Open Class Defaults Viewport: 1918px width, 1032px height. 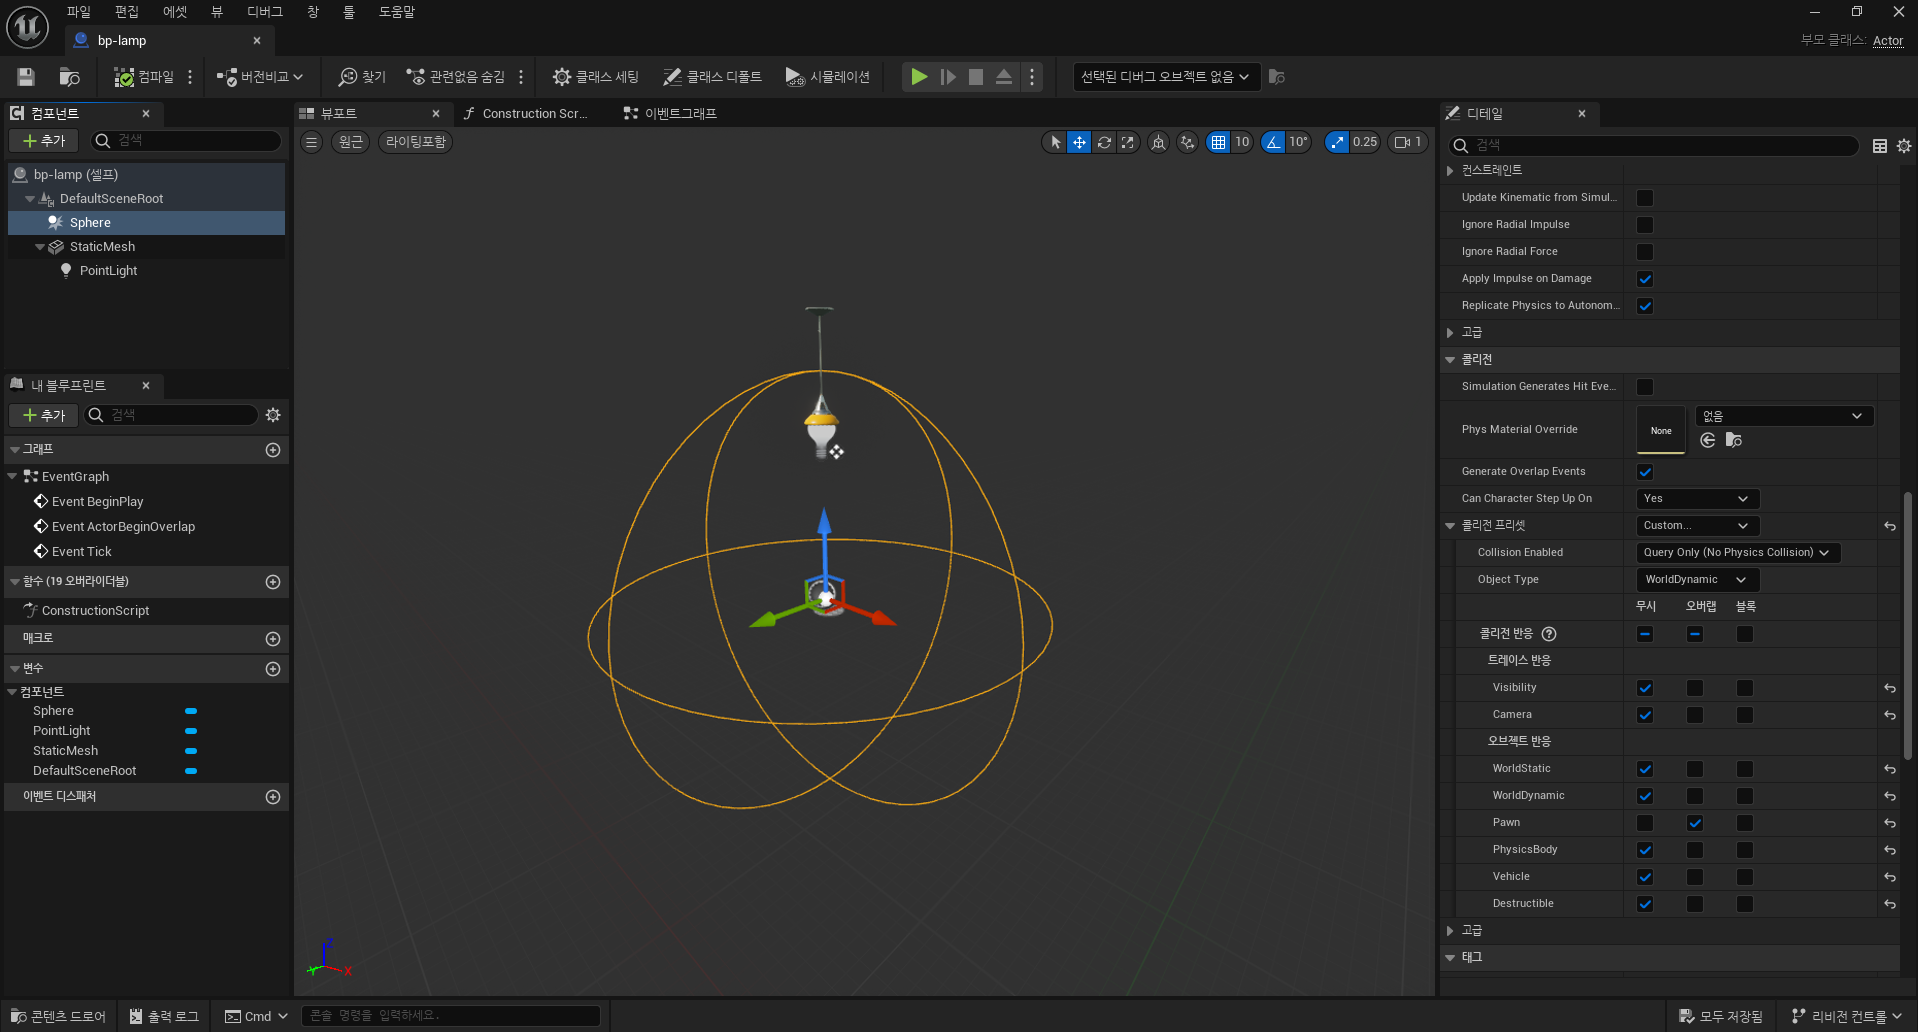pos(712,77)
